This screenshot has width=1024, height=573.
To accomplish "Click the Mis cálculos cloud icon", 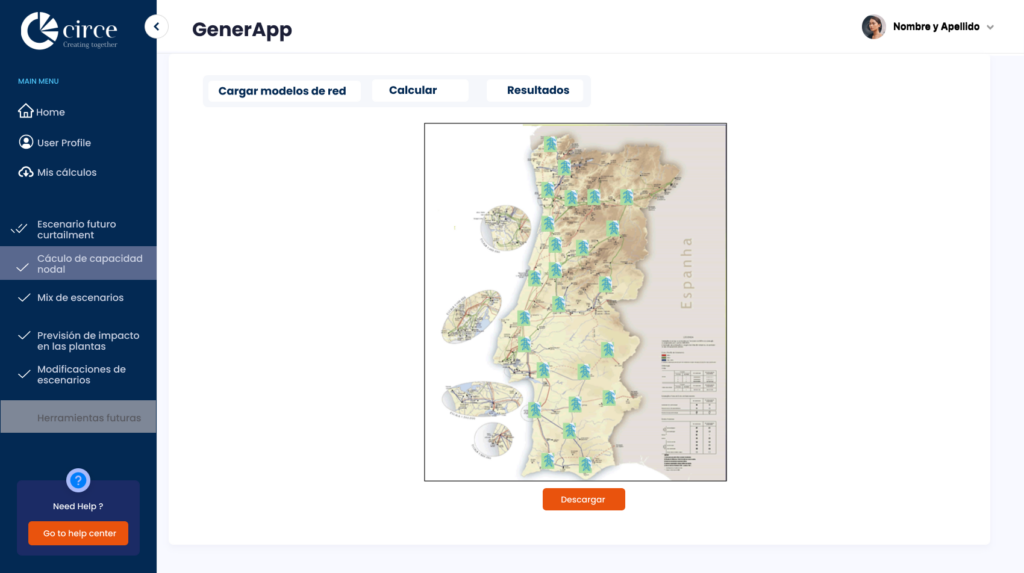I will click(x=26, y=172).
